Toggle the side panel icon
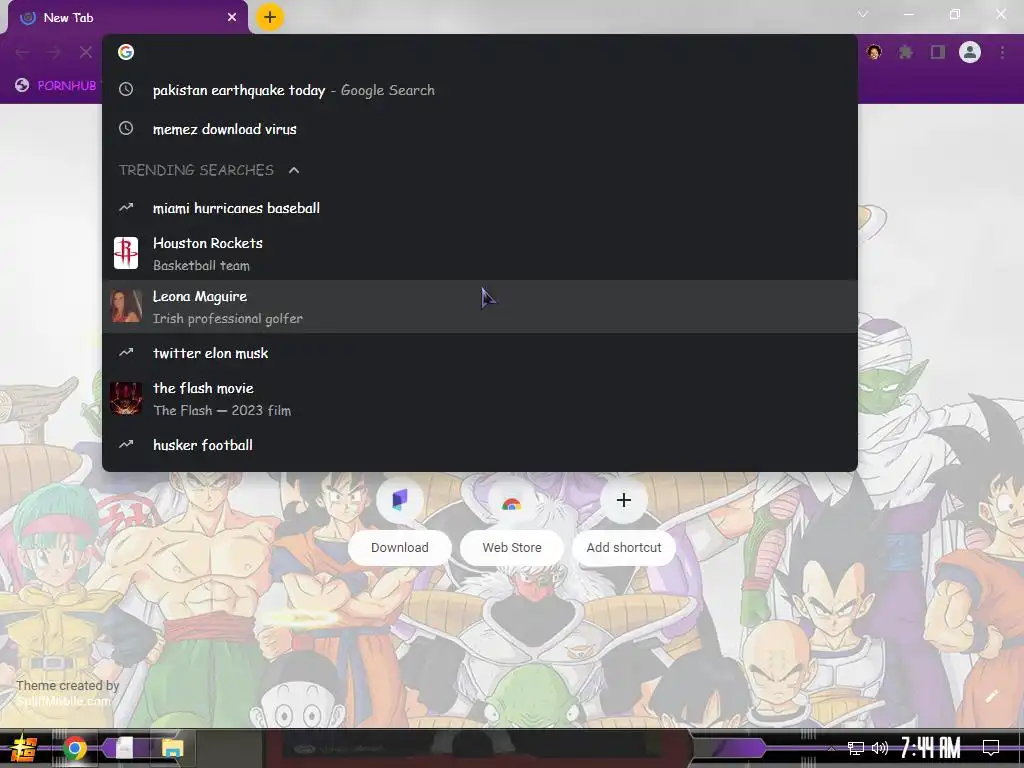 pyautogui.click(x=938, y=52)
